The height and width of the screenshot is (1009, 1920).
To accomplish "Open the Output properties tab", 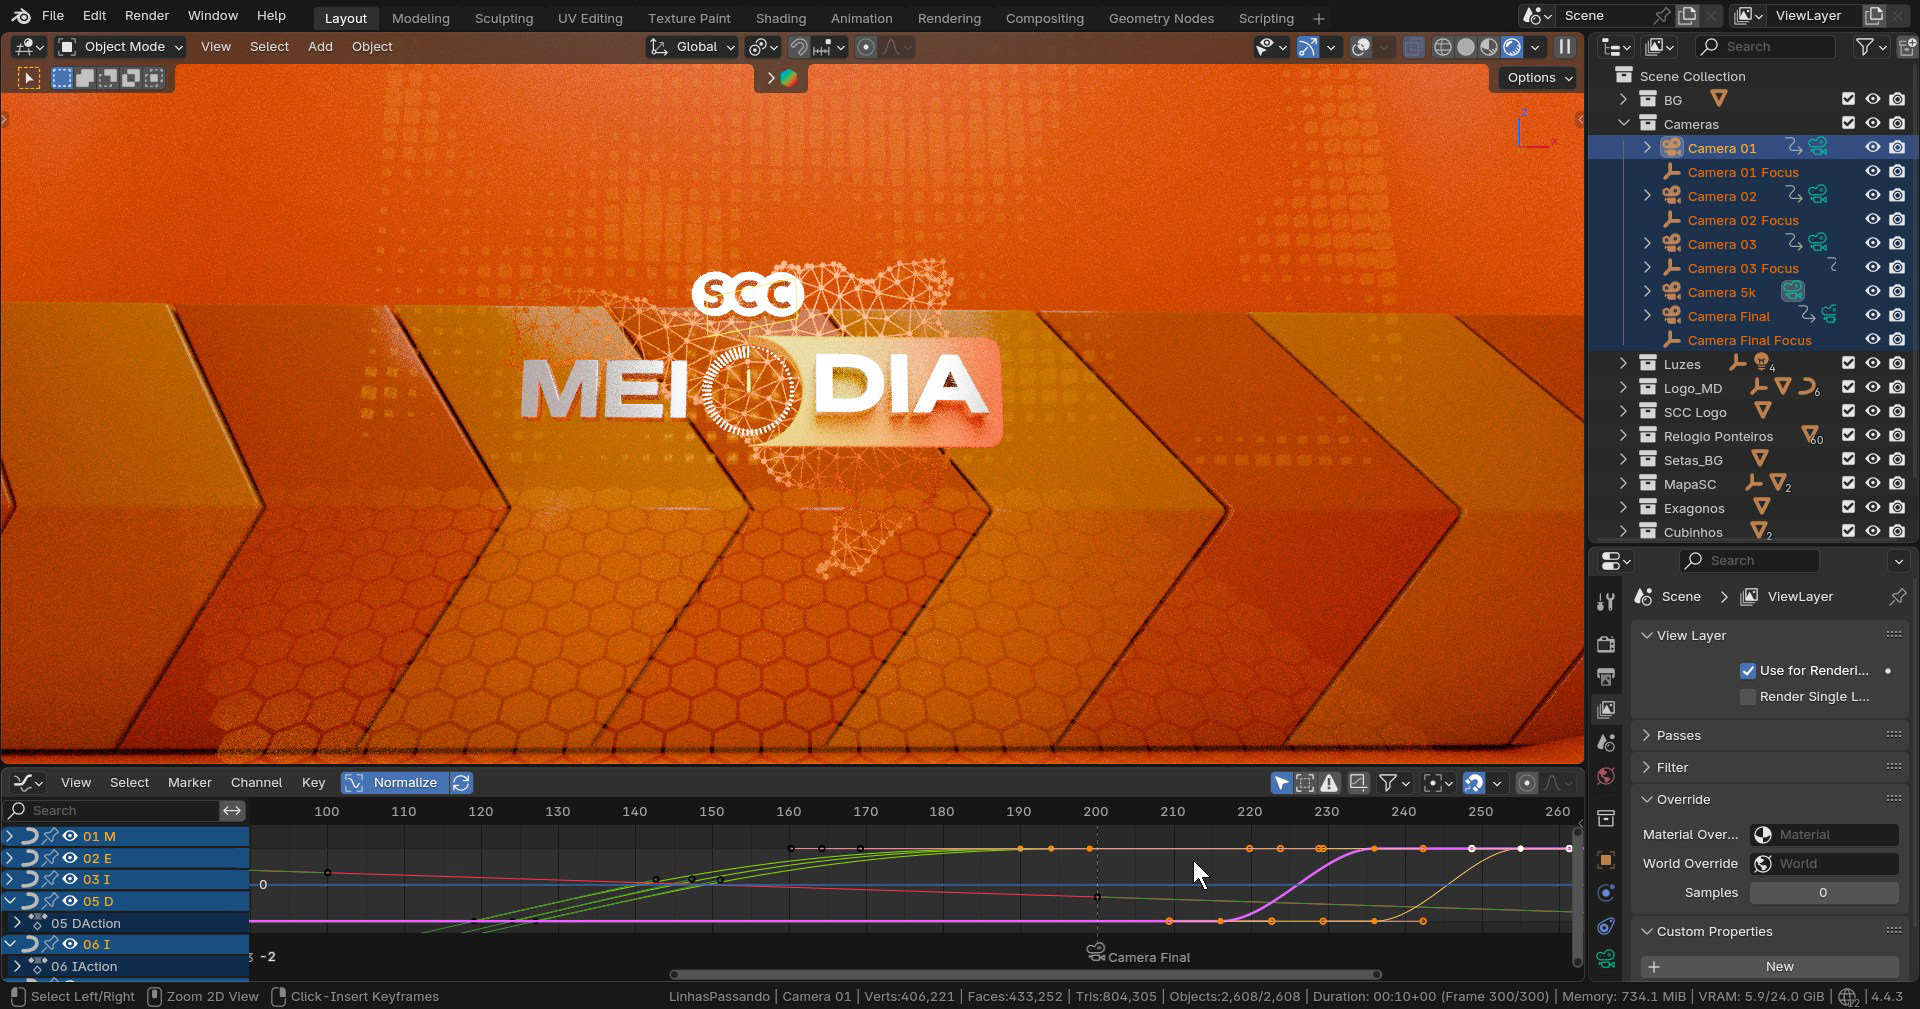I will [x=1606, y=677].
